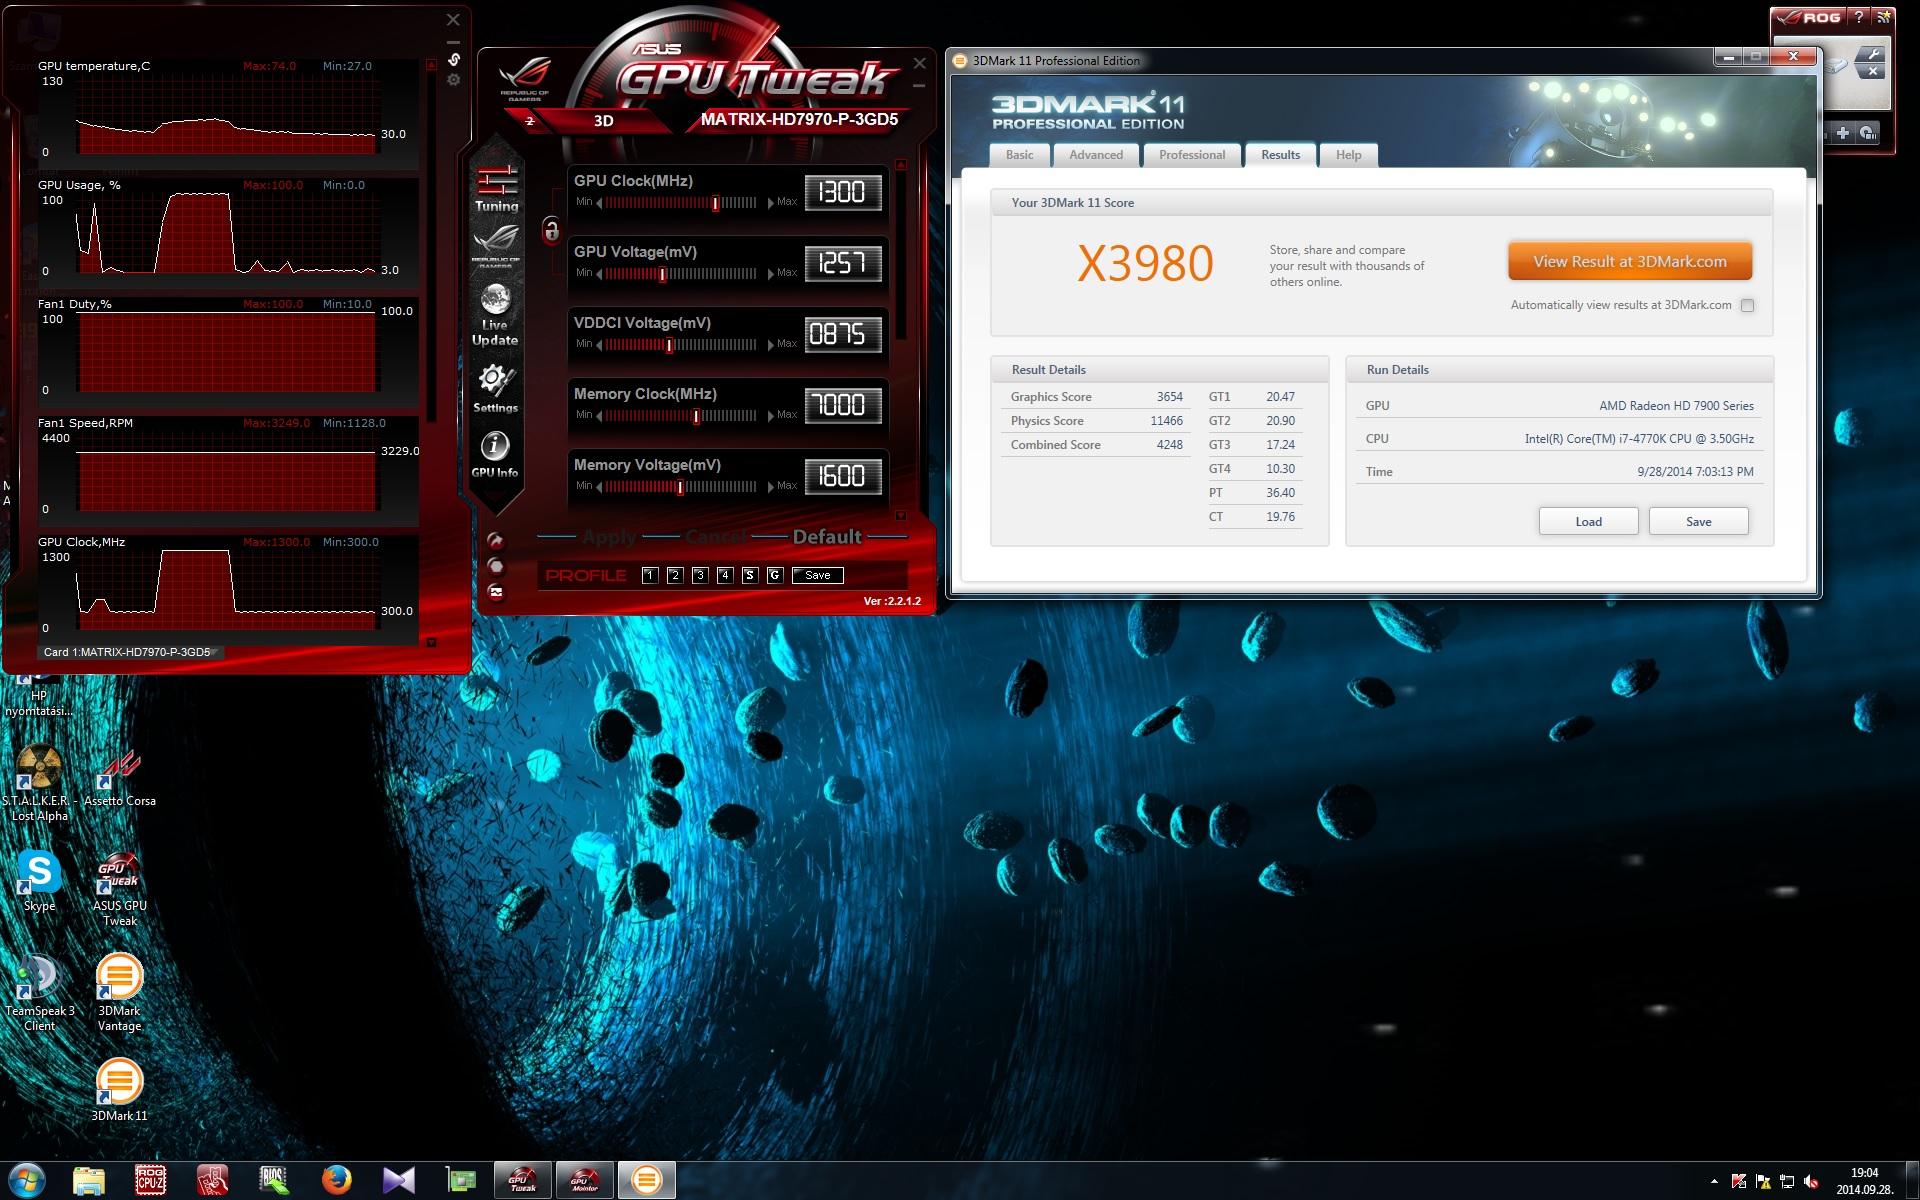1920x1200 pixels.
Task: Decrease GPU Clock with Min arrow
Action: point(599,203)
